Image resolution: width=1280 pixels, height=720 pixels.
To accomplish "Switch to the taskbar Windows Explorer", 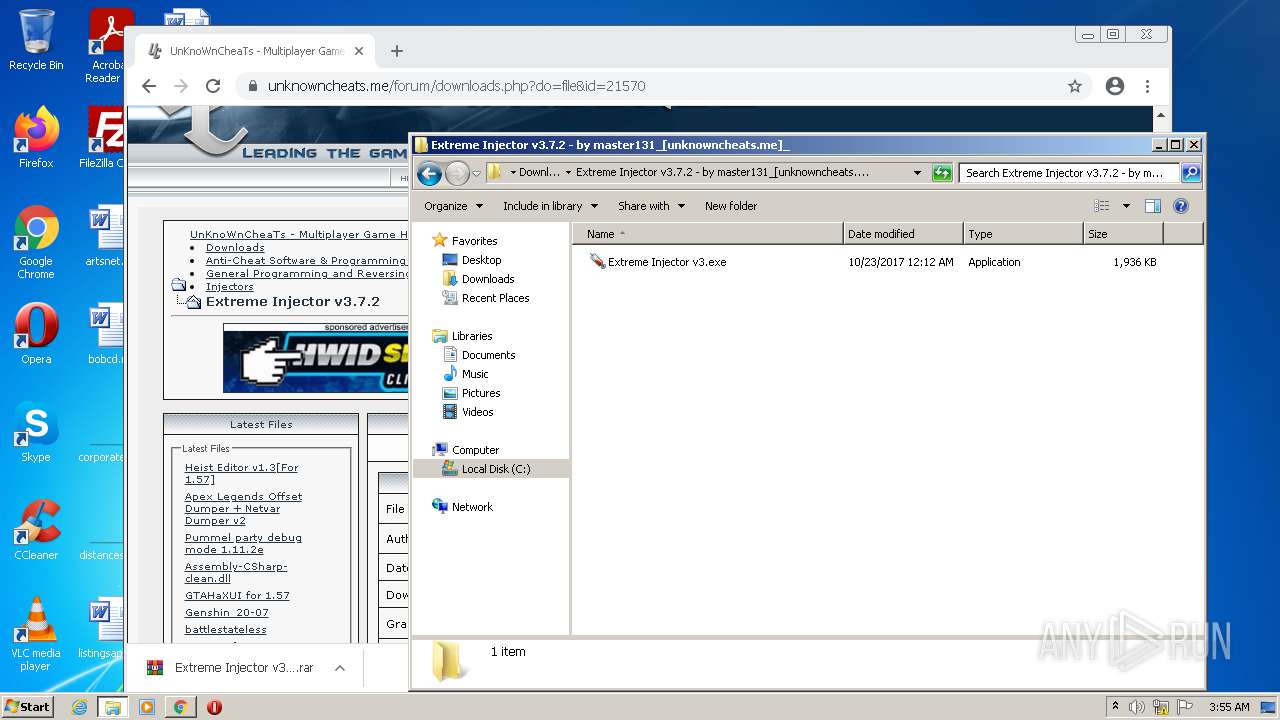I will 112,707.
